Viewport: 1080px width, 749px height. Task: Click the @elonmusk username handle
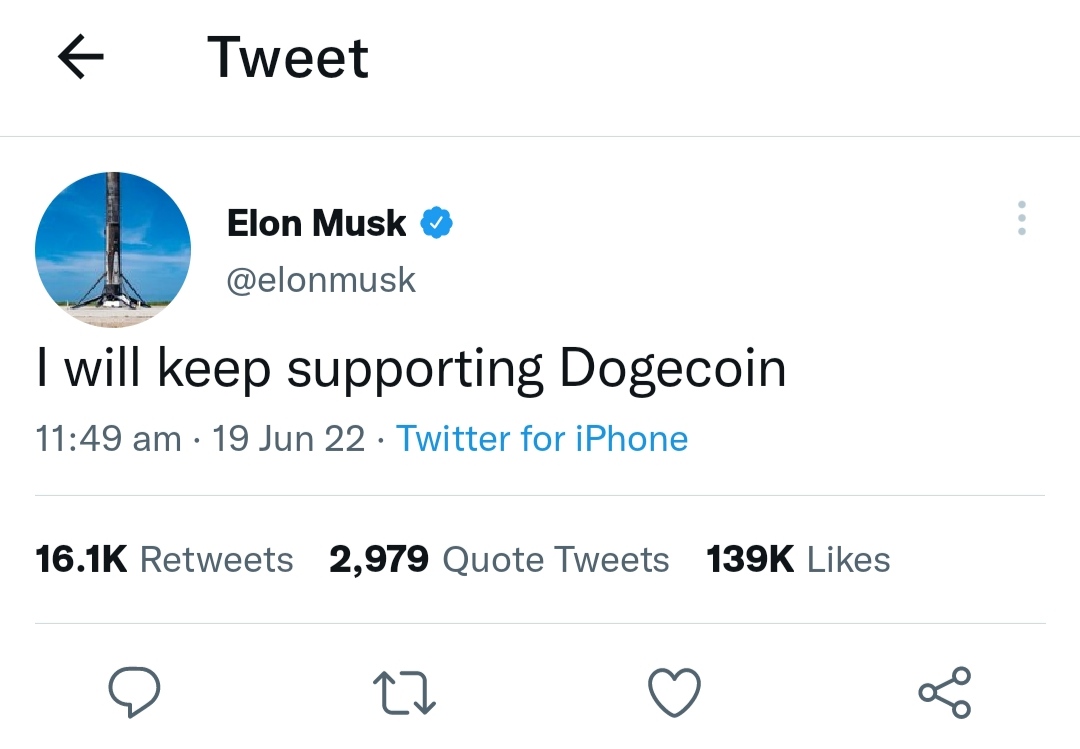(322, 279)
